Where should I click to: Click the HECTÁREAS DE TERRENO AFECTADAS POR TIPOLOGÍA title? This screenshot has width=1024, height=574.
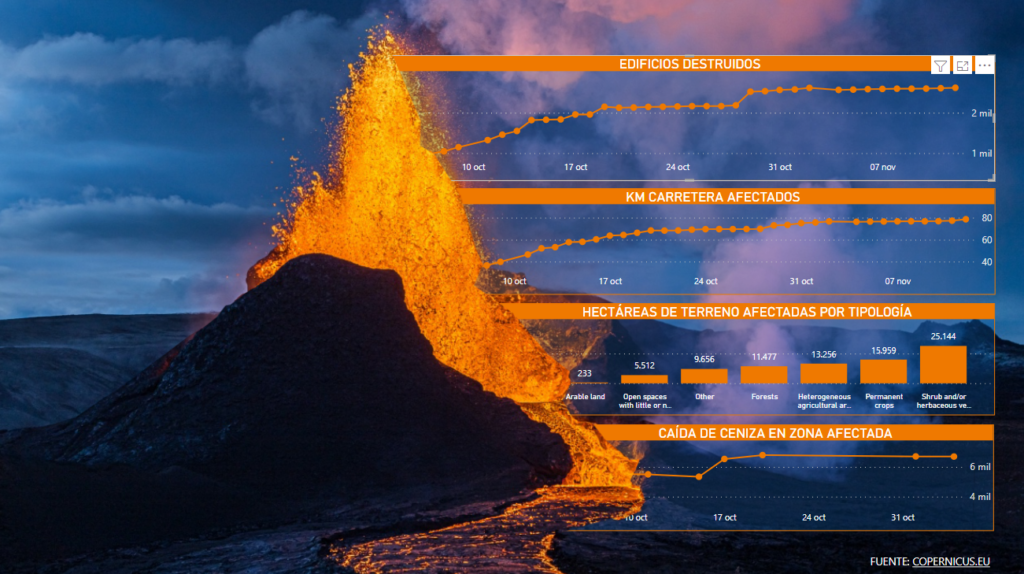pos(746,311)
